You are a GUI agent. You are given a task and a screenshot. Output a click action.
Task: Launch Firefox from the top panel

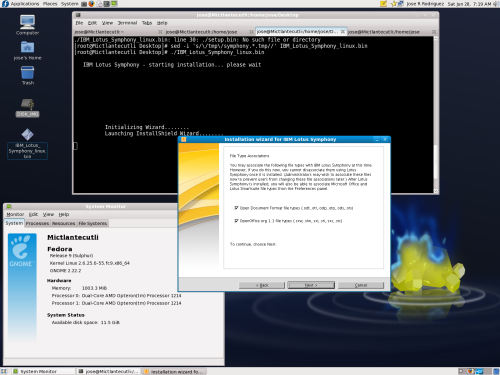click(91, 4)
